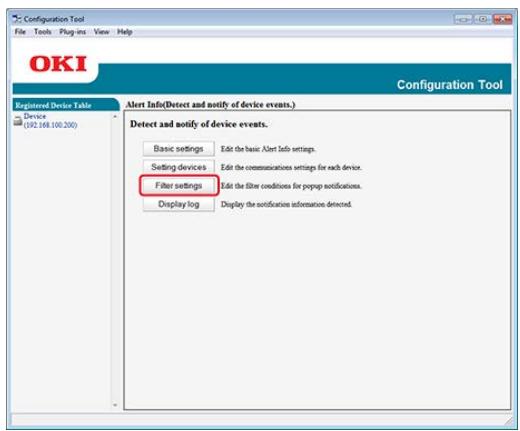Click the device list scroll down arrow
This screenshot has height=431, width=520.
115,405
